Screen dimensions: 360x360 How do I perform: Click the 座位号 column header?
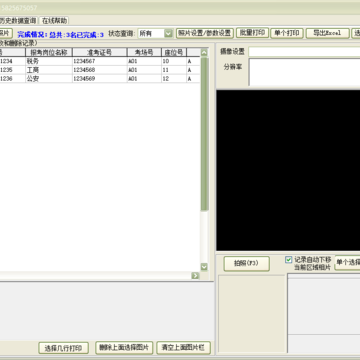coord(174,52)
